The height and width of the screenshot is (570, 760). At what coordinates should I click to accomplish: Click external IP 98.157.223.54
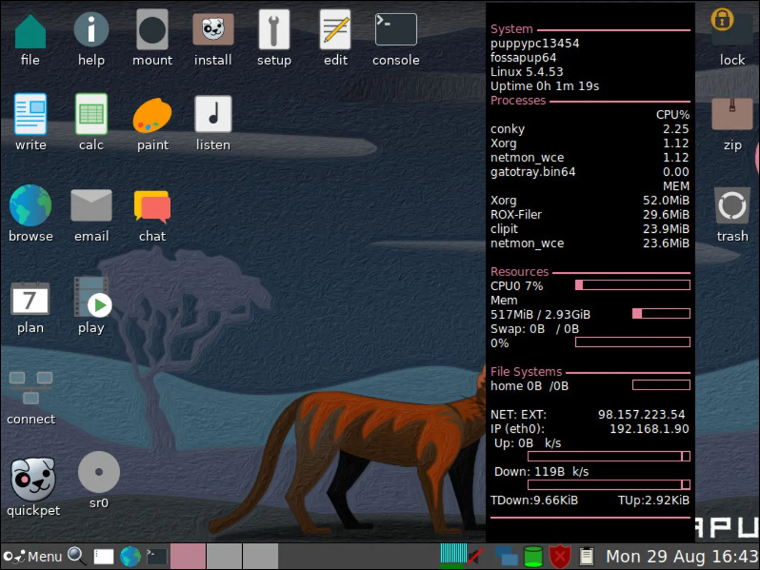coord(641,415)
